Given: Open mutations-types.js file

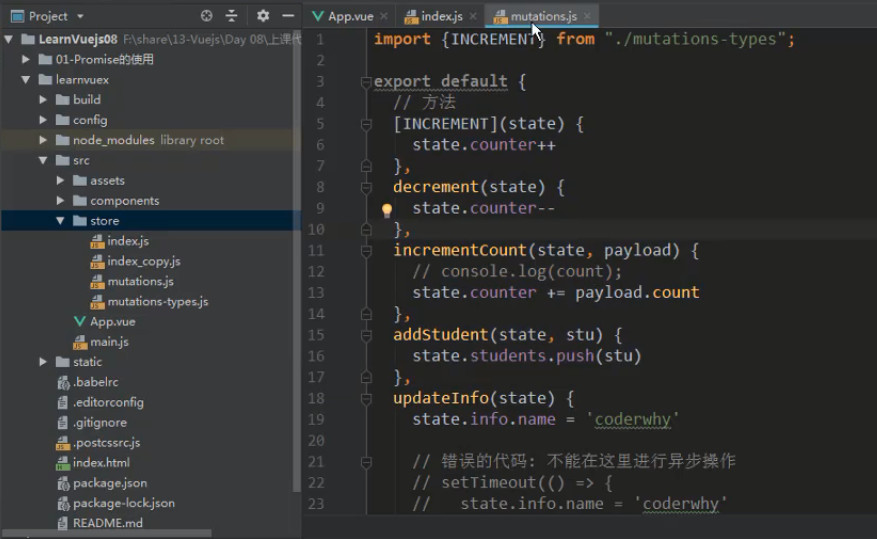Looking at the screenshot, I should point(157,301).
